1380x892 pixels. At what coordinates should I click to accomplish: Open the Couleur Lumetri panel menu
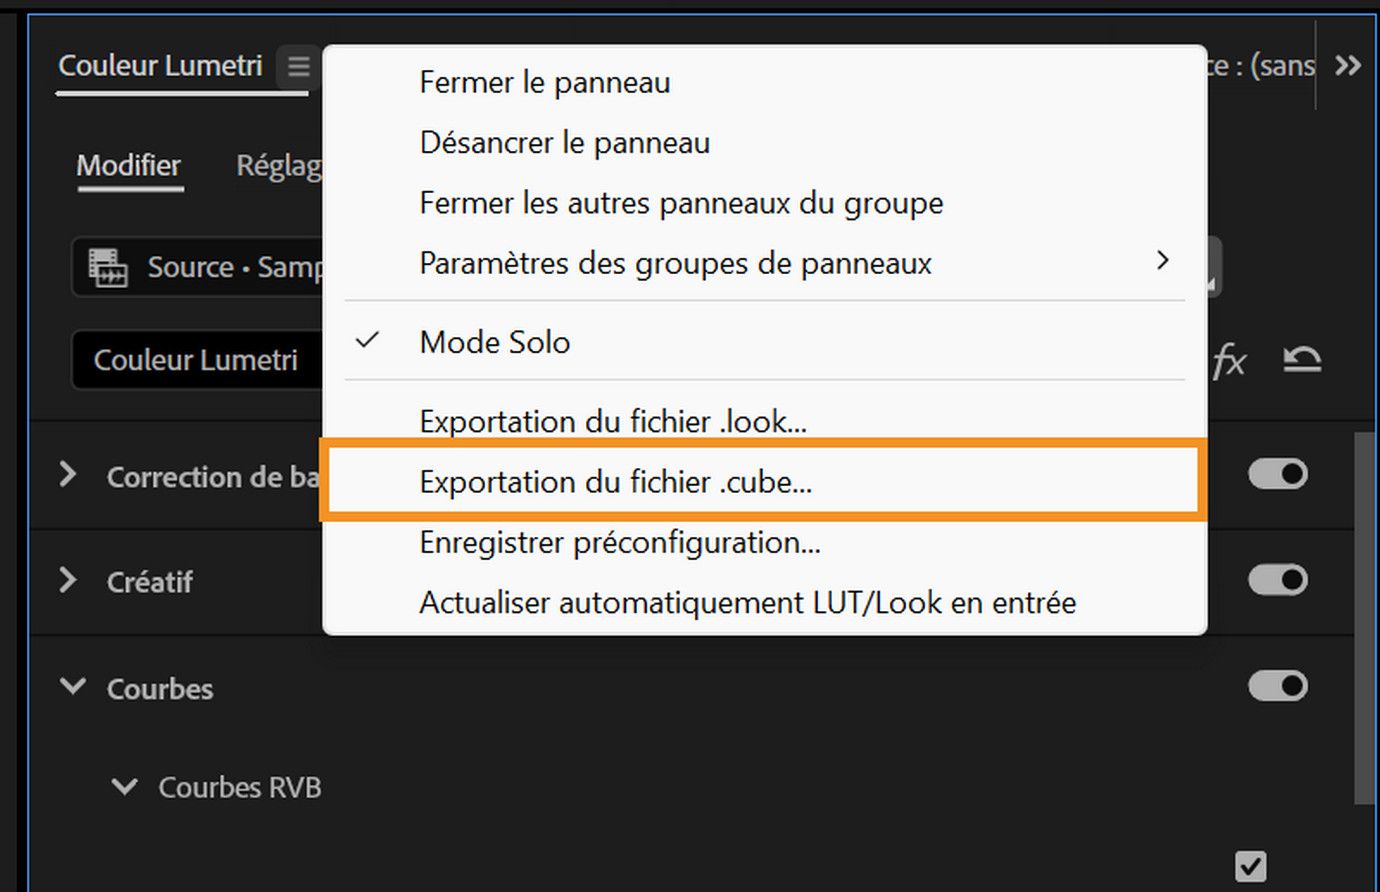(297, 66)
